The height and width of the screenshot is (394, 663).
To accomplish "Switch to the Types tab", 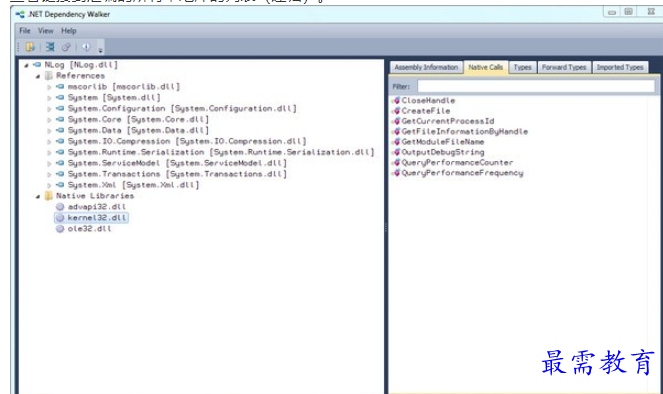I will tap(523, 67).
